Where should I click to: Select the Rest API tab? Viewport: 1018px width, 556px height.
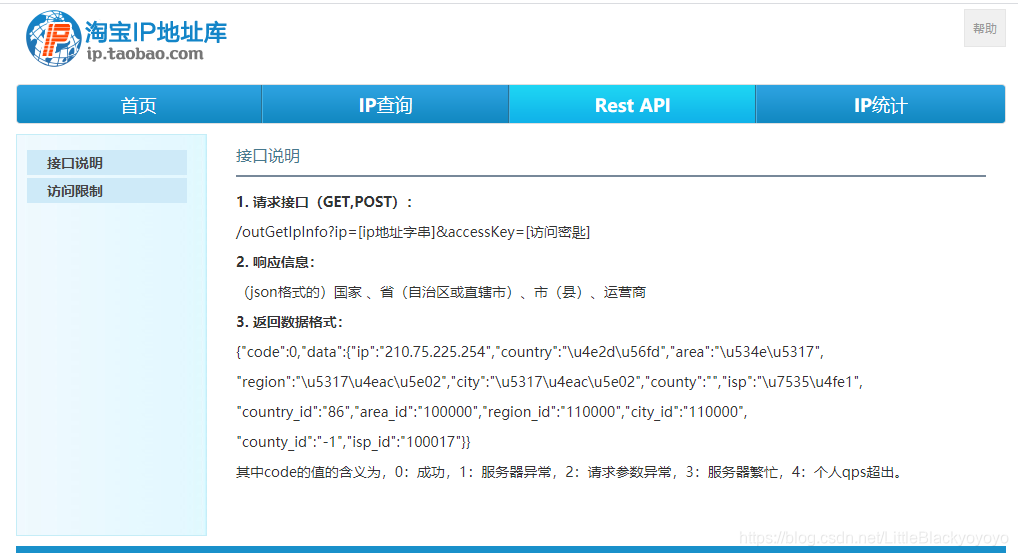pyautogui.click(x=632, y=105)
